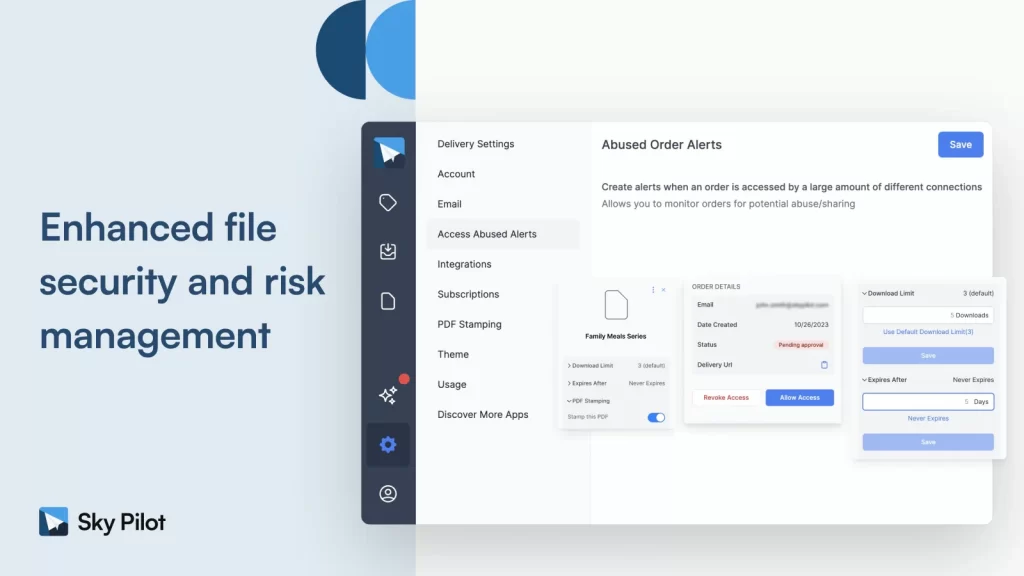Open the downloads inbox icon in sidebar
The height and width of the screenshot is (576, 1024).
click(x=388, y=252)
